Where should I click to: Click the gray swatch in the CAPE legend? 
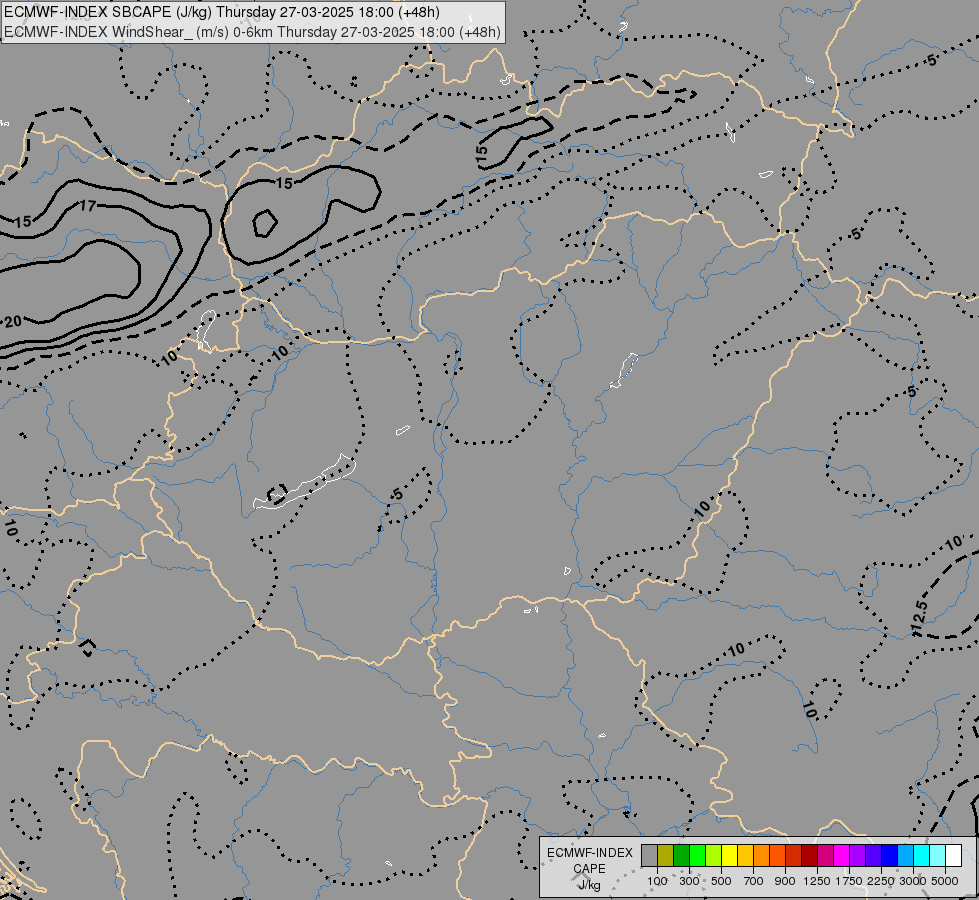coord(649,856)
